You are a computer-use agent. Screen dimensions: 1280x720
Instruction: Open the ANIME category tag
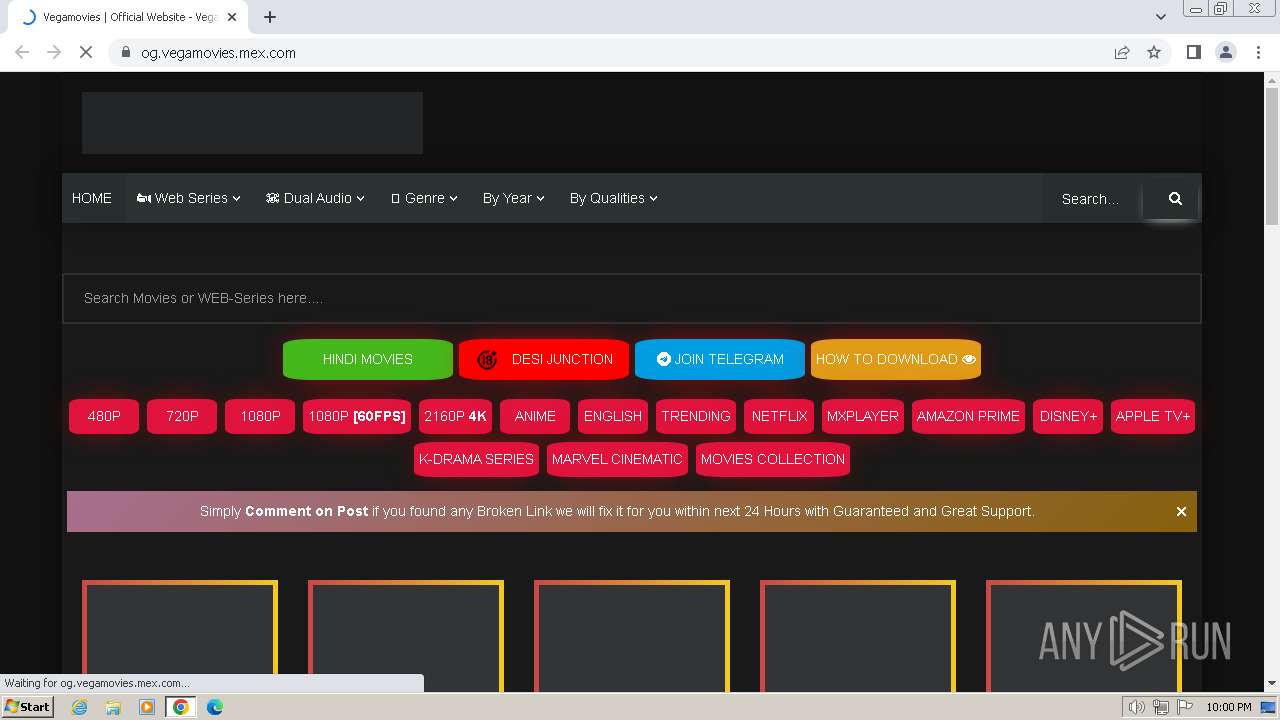[x=535, y=416]
